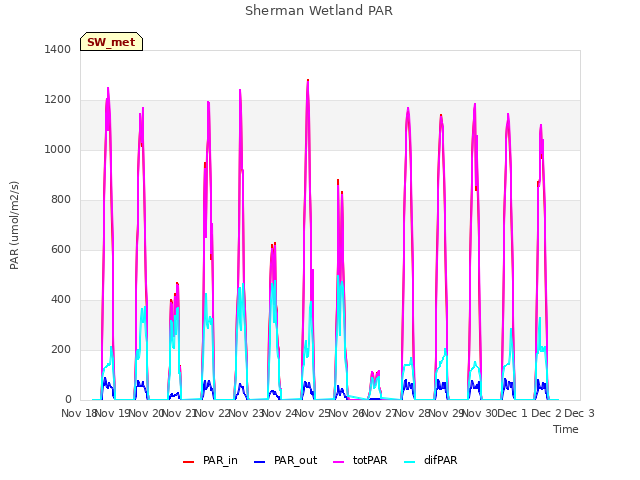The height and width of the screenshot is (480, 640).
Task: Click the chart title Sherman Wetland PAR
Action: tap(319, 10)
